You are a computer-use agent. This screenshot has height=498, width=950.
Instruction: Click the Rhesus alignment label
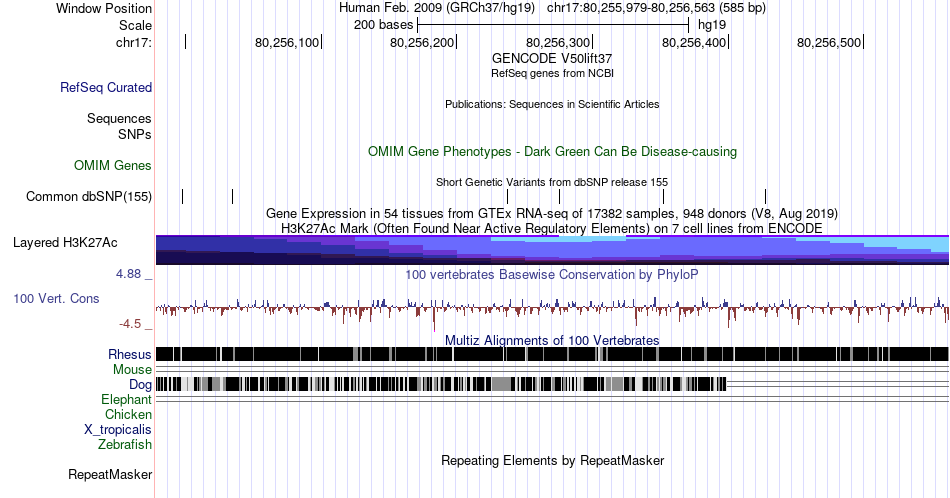pos(130,354)
